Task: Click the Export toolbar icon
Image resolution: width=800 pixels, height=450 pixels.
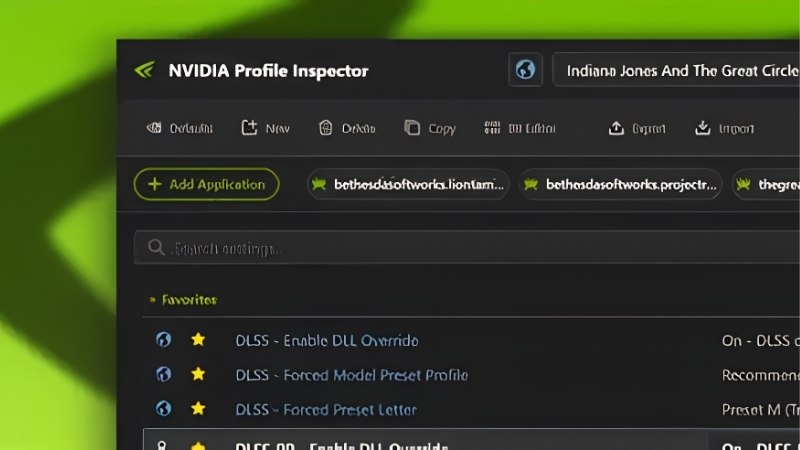Action: pos(616,128)
